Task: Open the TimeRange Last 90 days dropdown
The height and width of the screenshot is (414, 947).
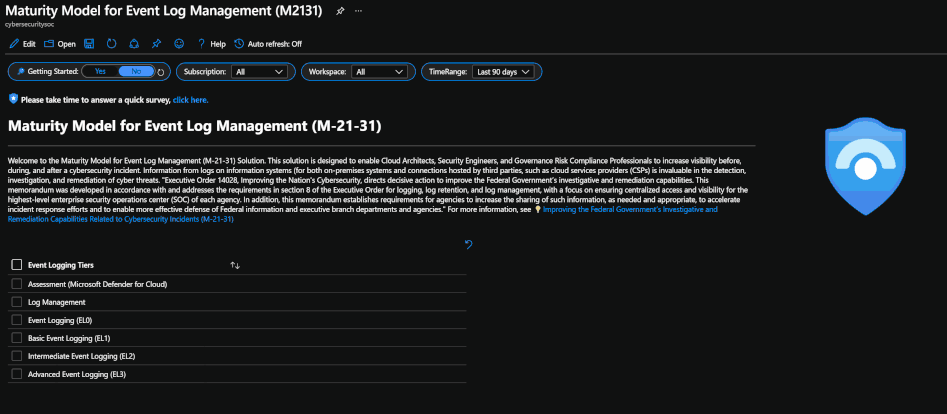Action: (503, 72)
